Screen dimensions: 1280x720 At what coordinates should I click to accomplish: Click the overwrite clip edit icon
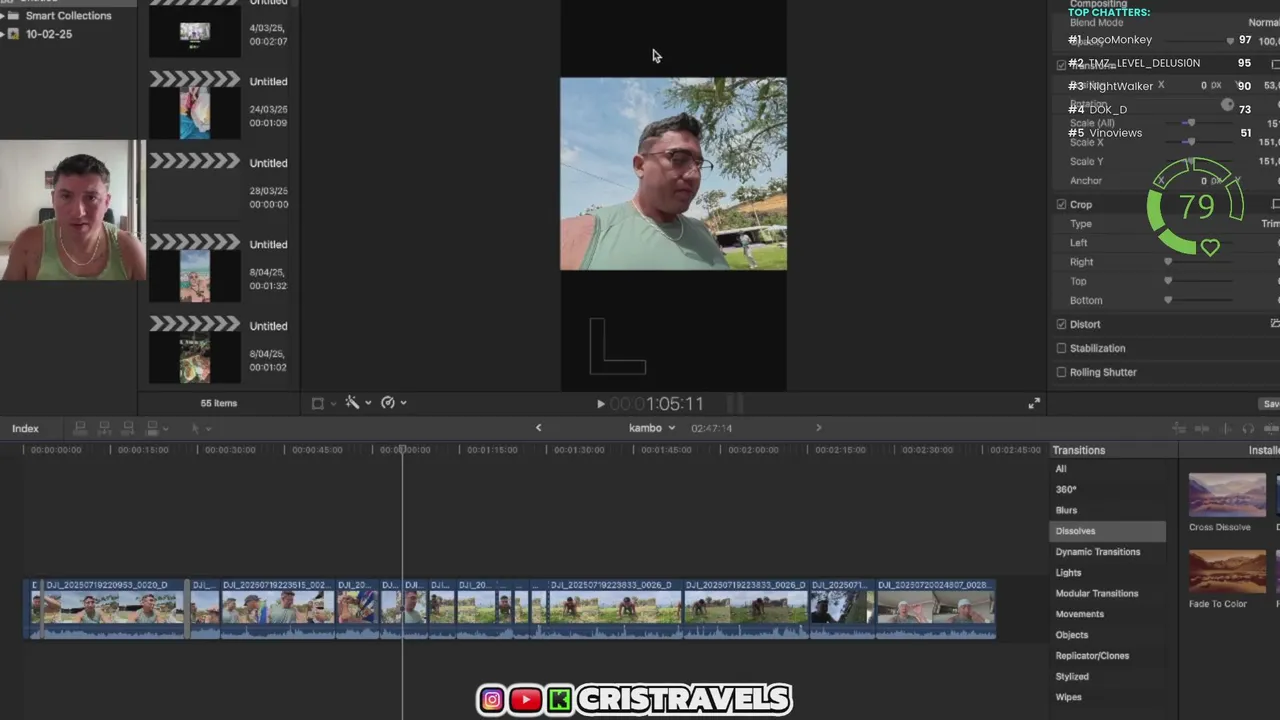coord(152,428)
